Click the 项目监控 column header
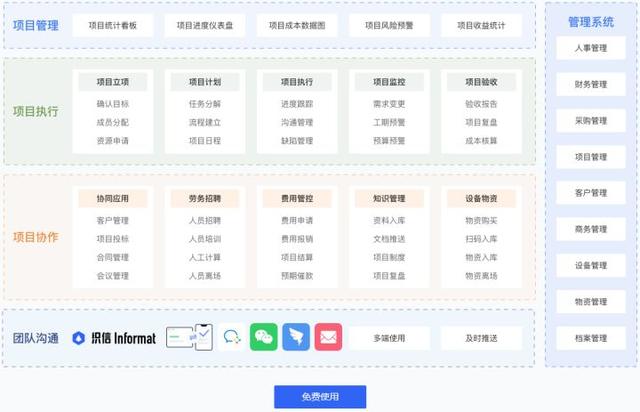 [389, 82]
